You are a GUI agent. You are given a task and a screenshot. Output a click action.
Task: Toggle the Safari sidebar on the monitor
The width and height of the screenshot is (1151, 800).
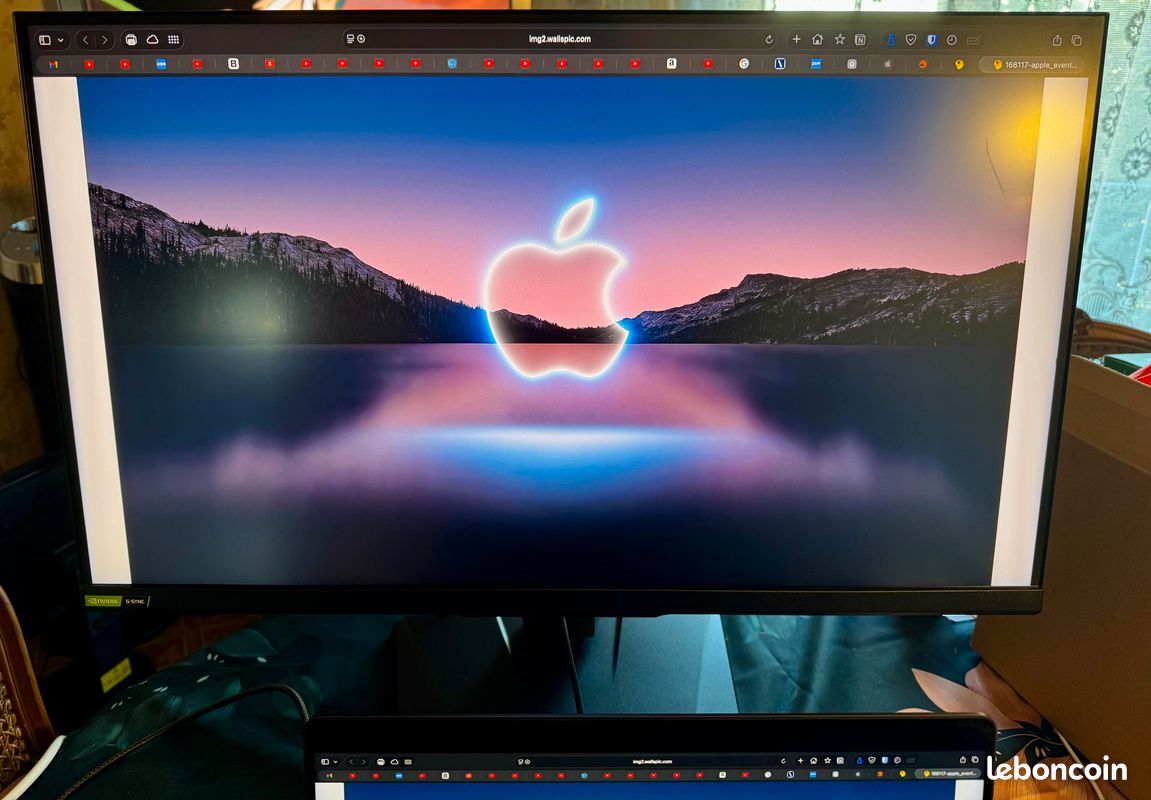(45, 40)
